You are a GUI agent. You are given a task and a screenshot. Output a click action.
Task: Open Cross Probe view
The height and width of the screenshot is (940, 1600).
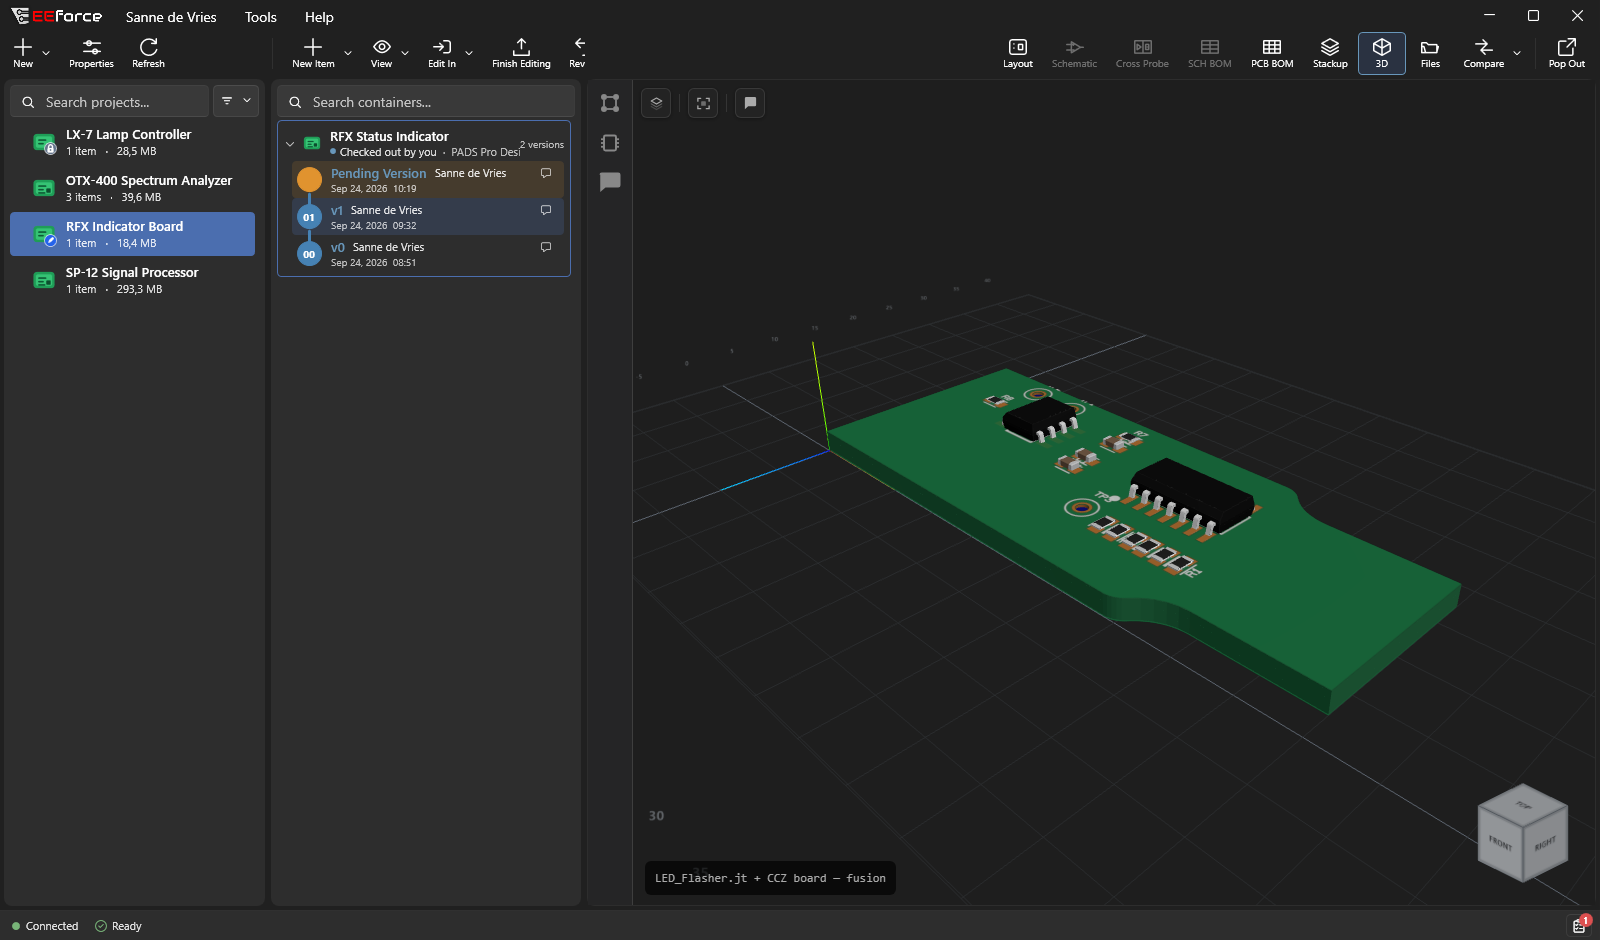[x=1142, y=53]
